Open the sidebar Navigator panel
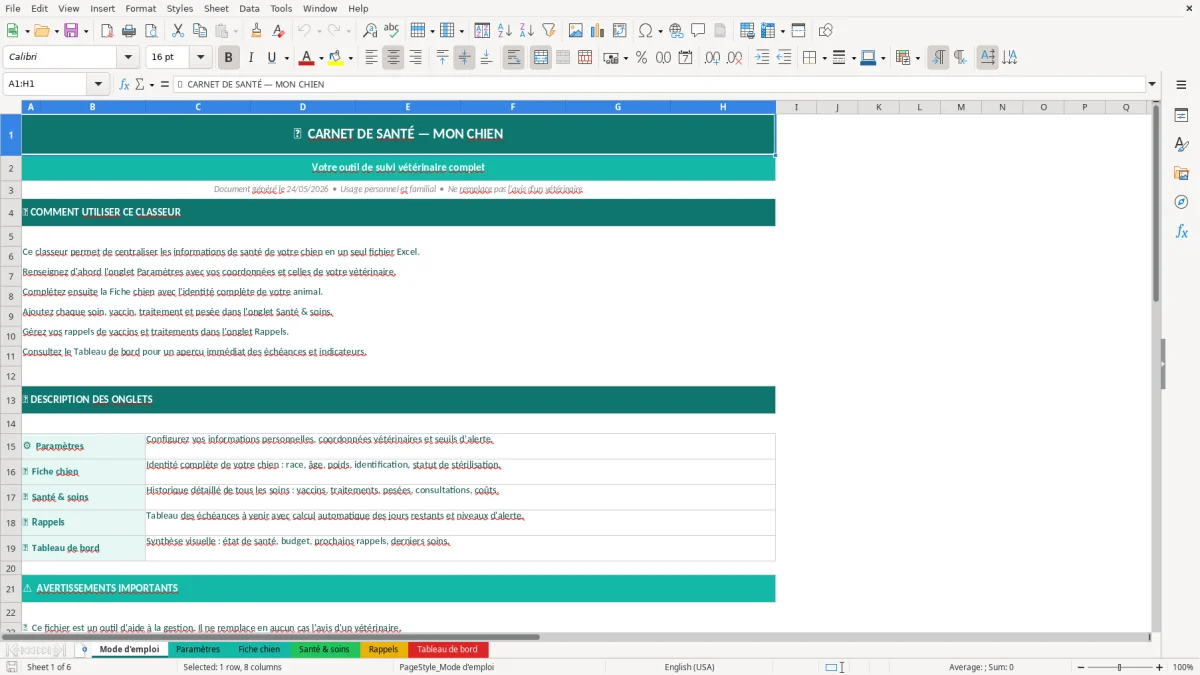This screenshot has width=1200, height=675. coord(1181,203)
